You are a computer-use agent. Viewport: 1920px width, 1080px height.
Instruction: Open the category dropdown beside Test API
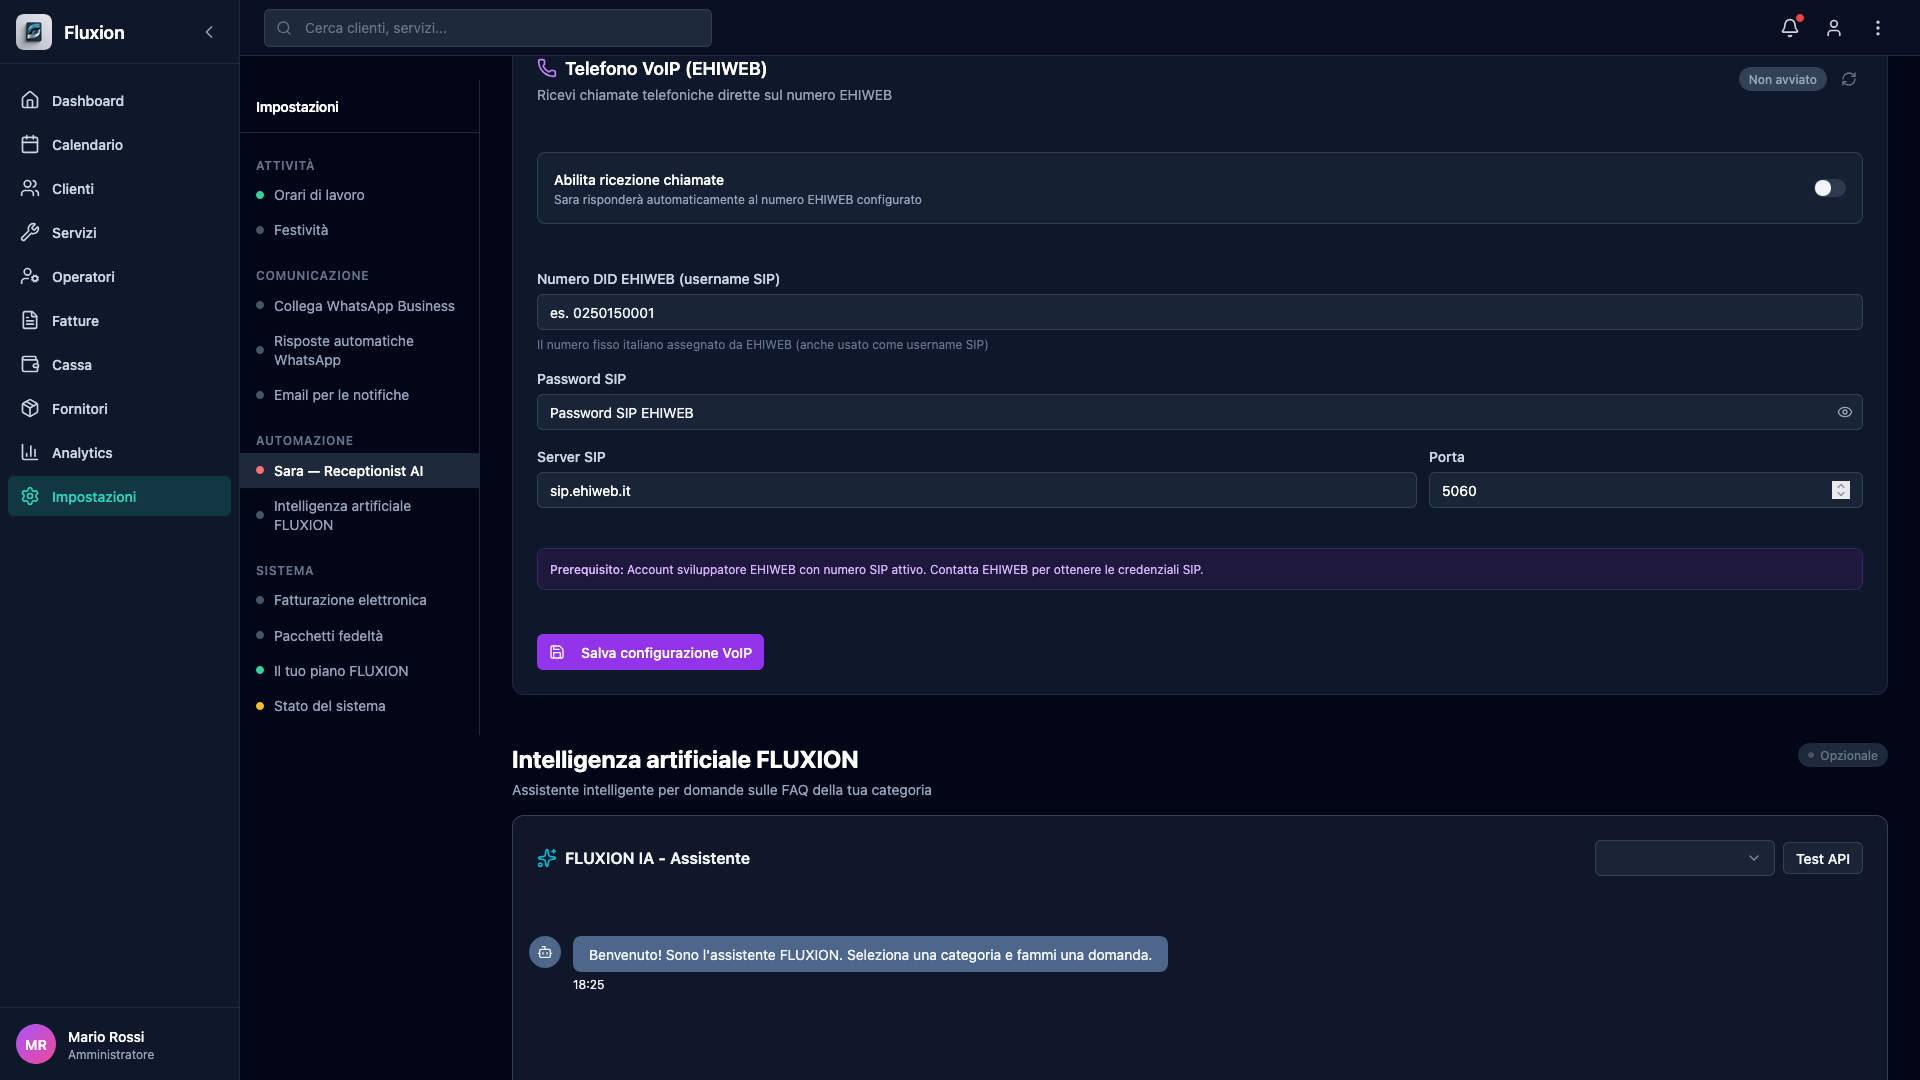pyautogui.click(x=1684, y=858)
